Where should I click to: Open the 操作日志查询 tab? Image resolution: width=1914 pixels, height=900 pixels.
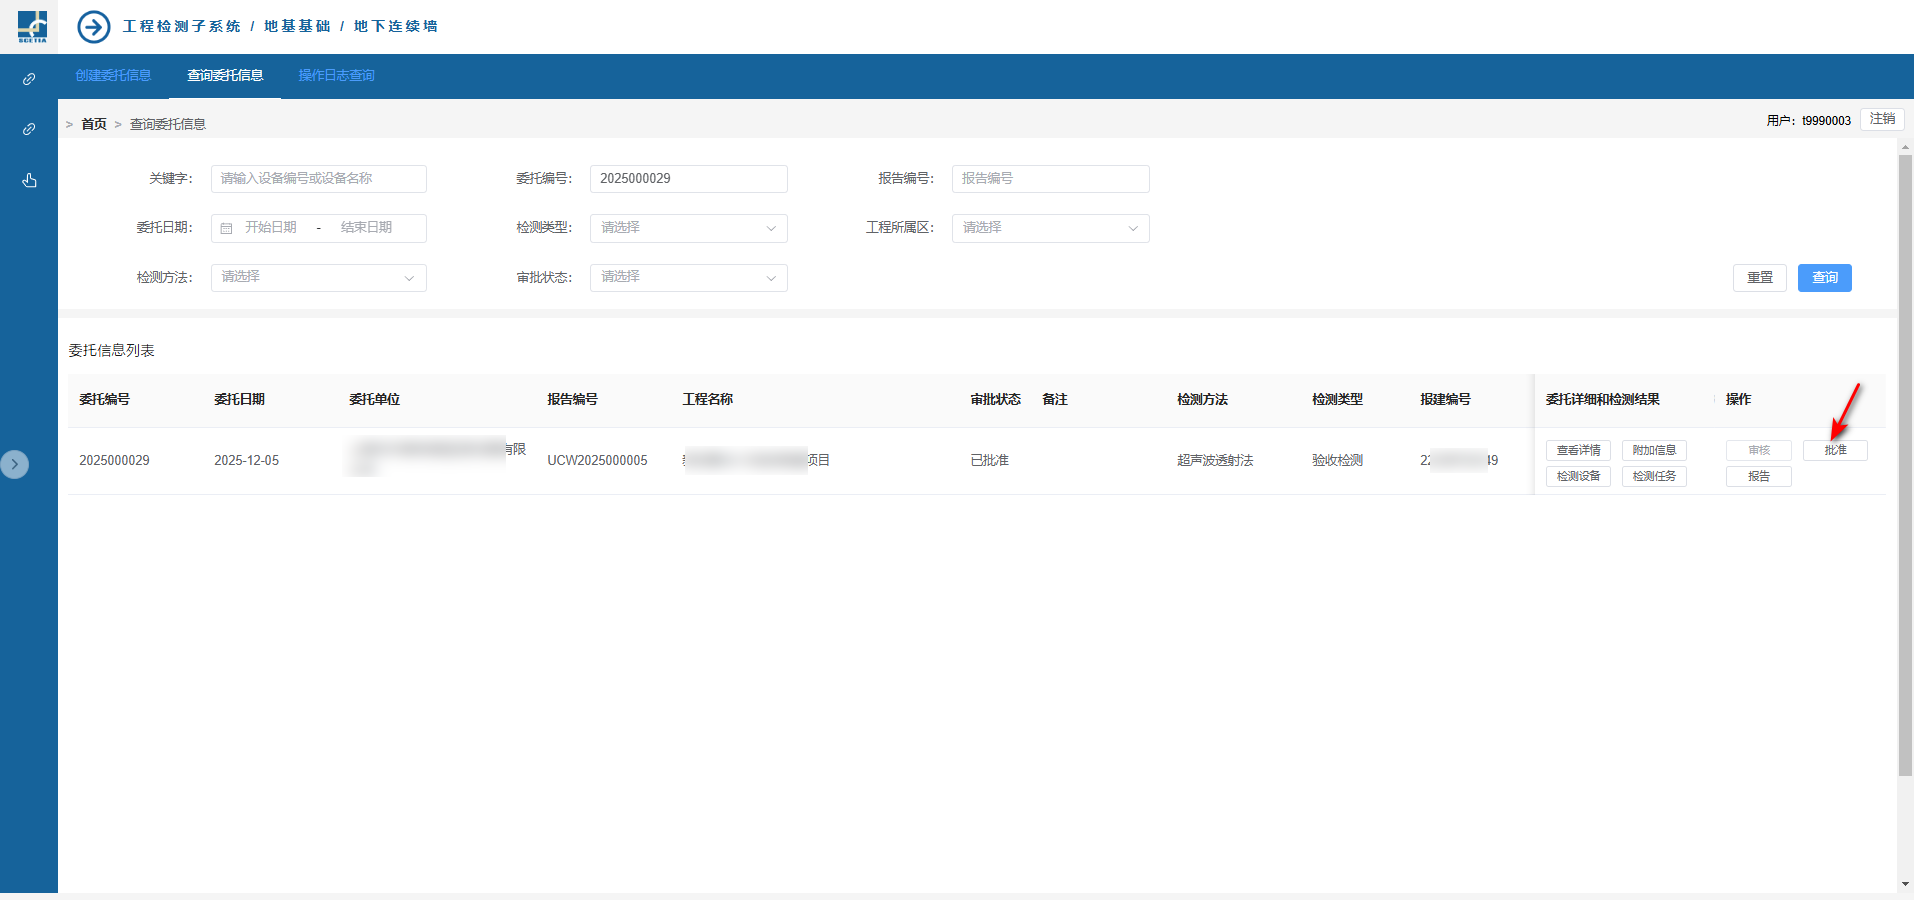[x=336, y=76]
